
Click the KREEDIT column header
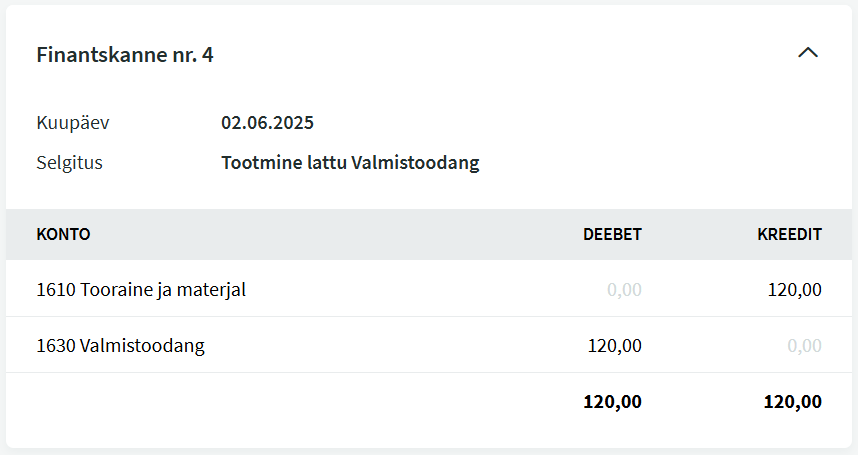(789, 234)
